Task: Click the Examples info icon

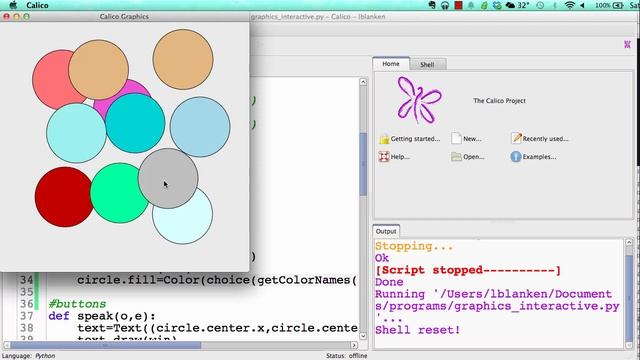Action: (x=516, y=156)
